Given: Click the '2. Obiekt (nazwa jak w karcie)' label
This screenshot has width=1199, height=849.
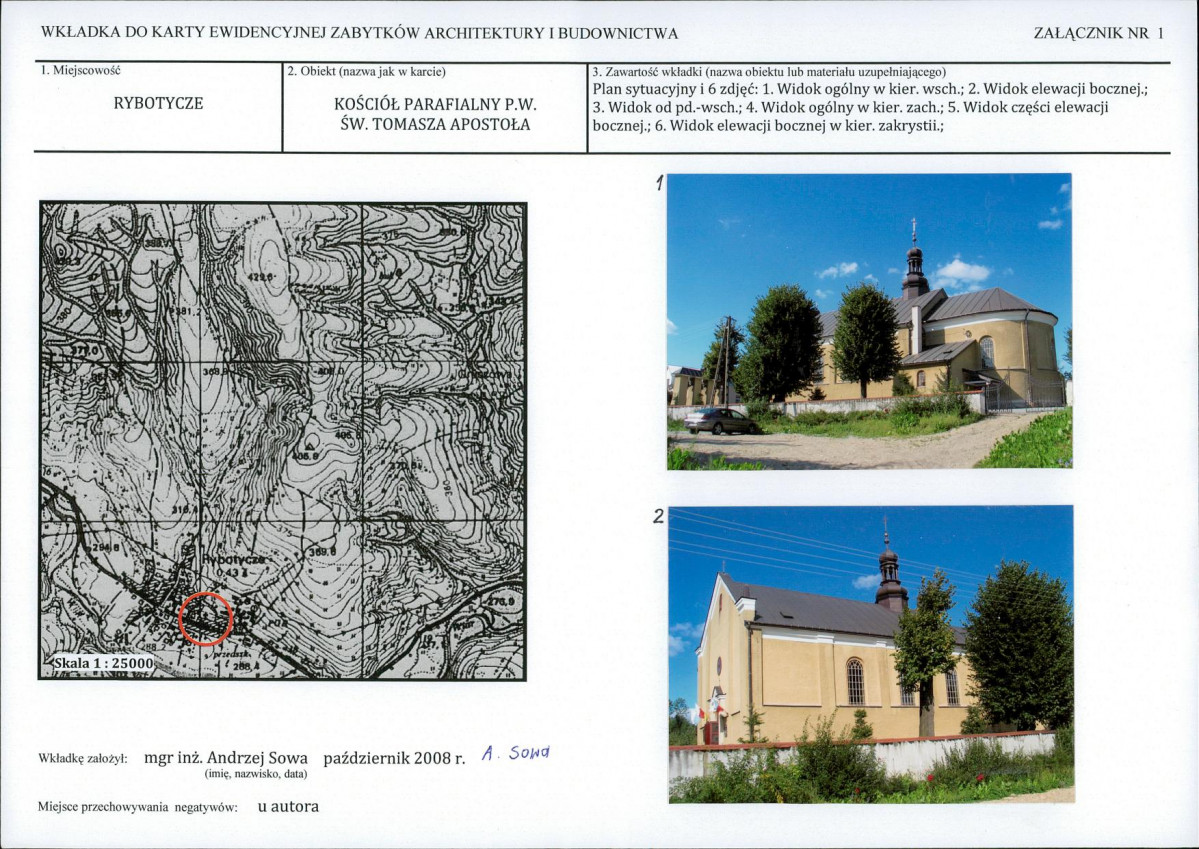Looking at the screenshot, I should 366,71.
